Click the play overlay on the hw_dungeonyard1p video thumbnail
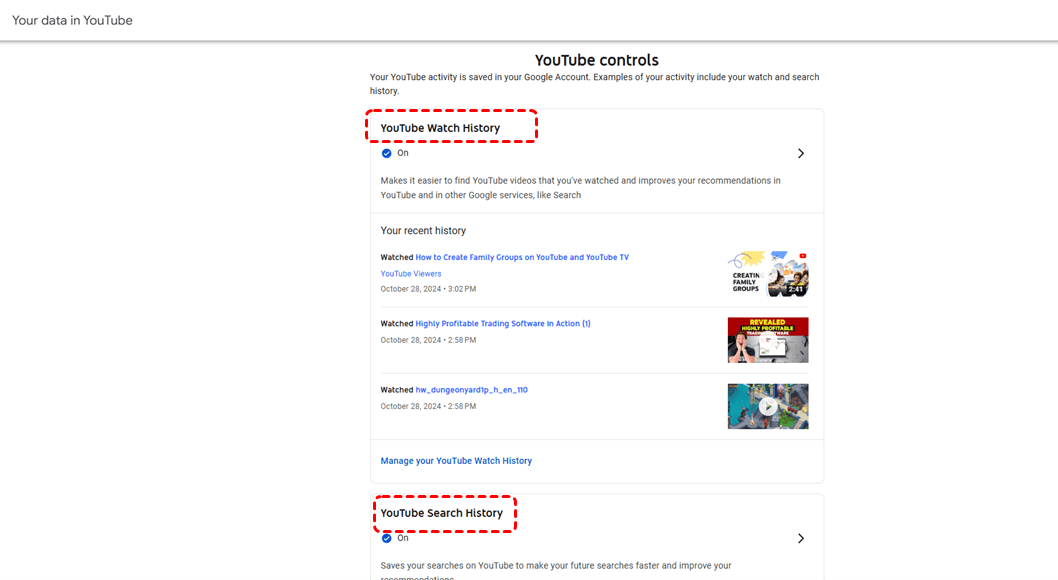 (768, 406)
